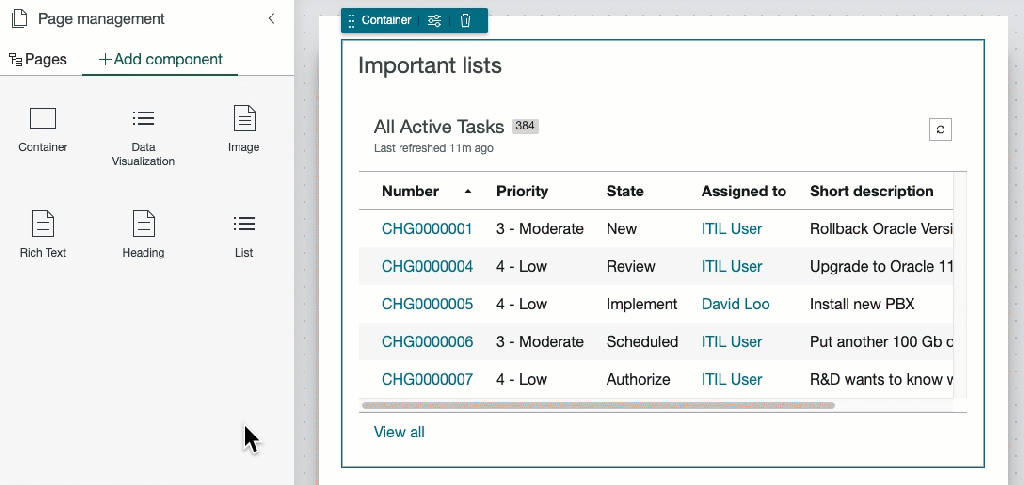The width and height of the screenshot is (1024, 485).
Task: Open record CHG0000006
Action: point(427,342)
